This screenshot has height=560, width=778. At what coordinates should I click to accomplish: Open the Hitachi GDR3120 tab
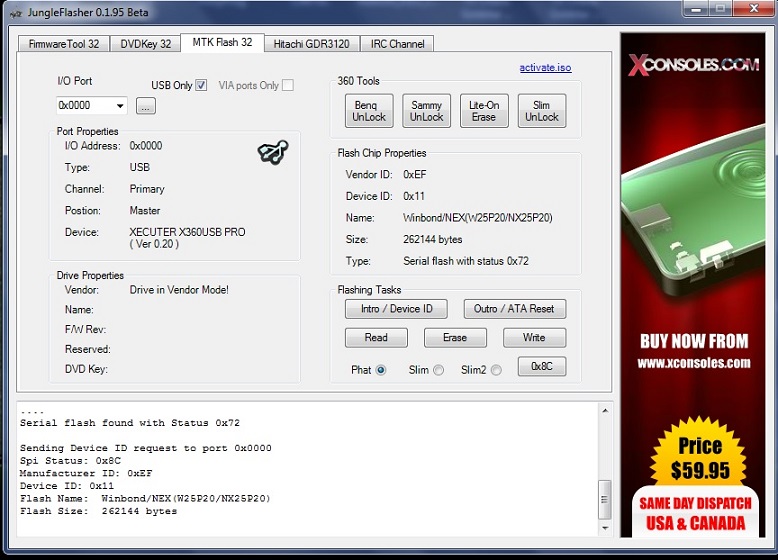[x=311, y=44]
